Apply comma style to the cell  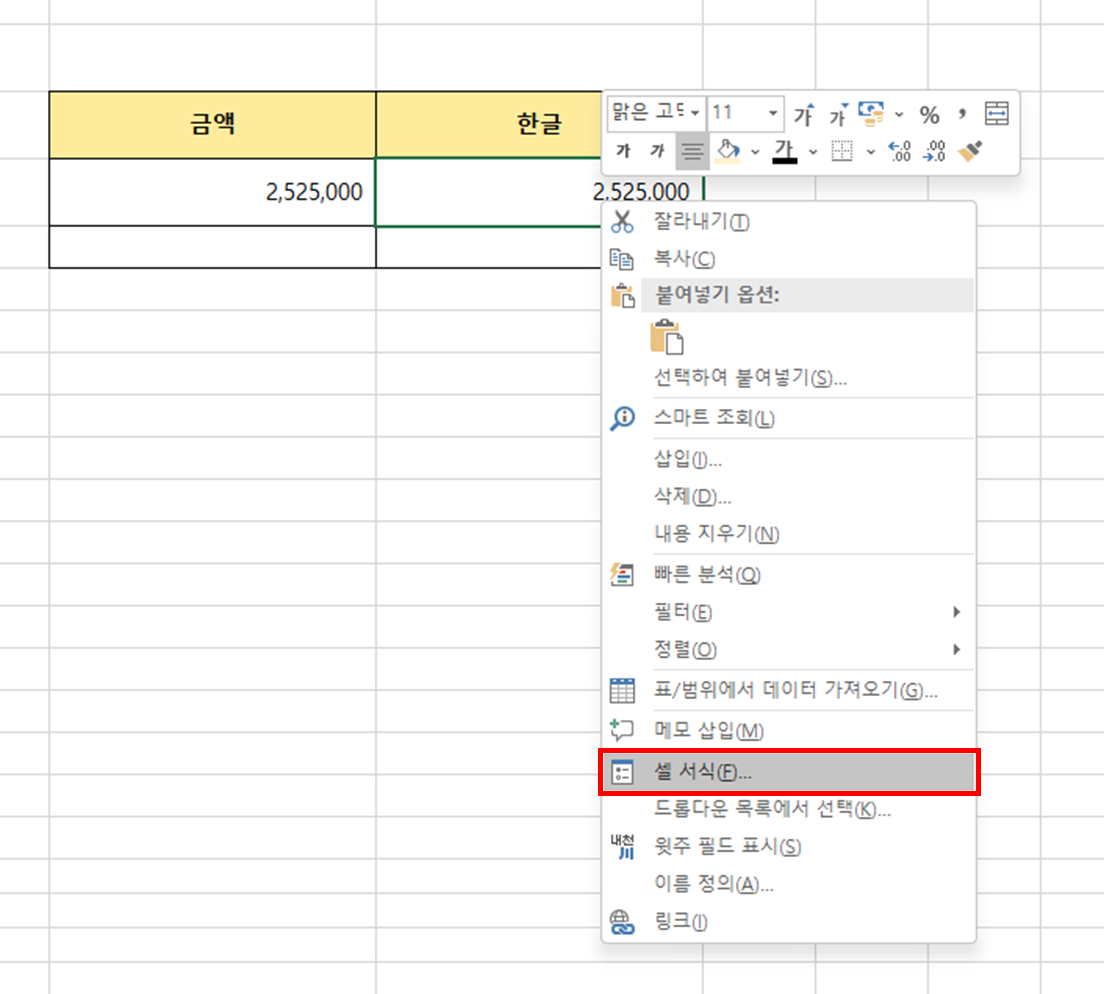[x=960, y=114]
